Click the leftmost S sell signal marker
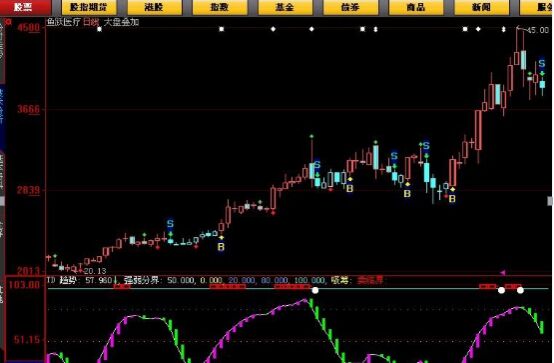Image resolution: width=554 pixels, height=363 pixels. (x=170, y=223)
